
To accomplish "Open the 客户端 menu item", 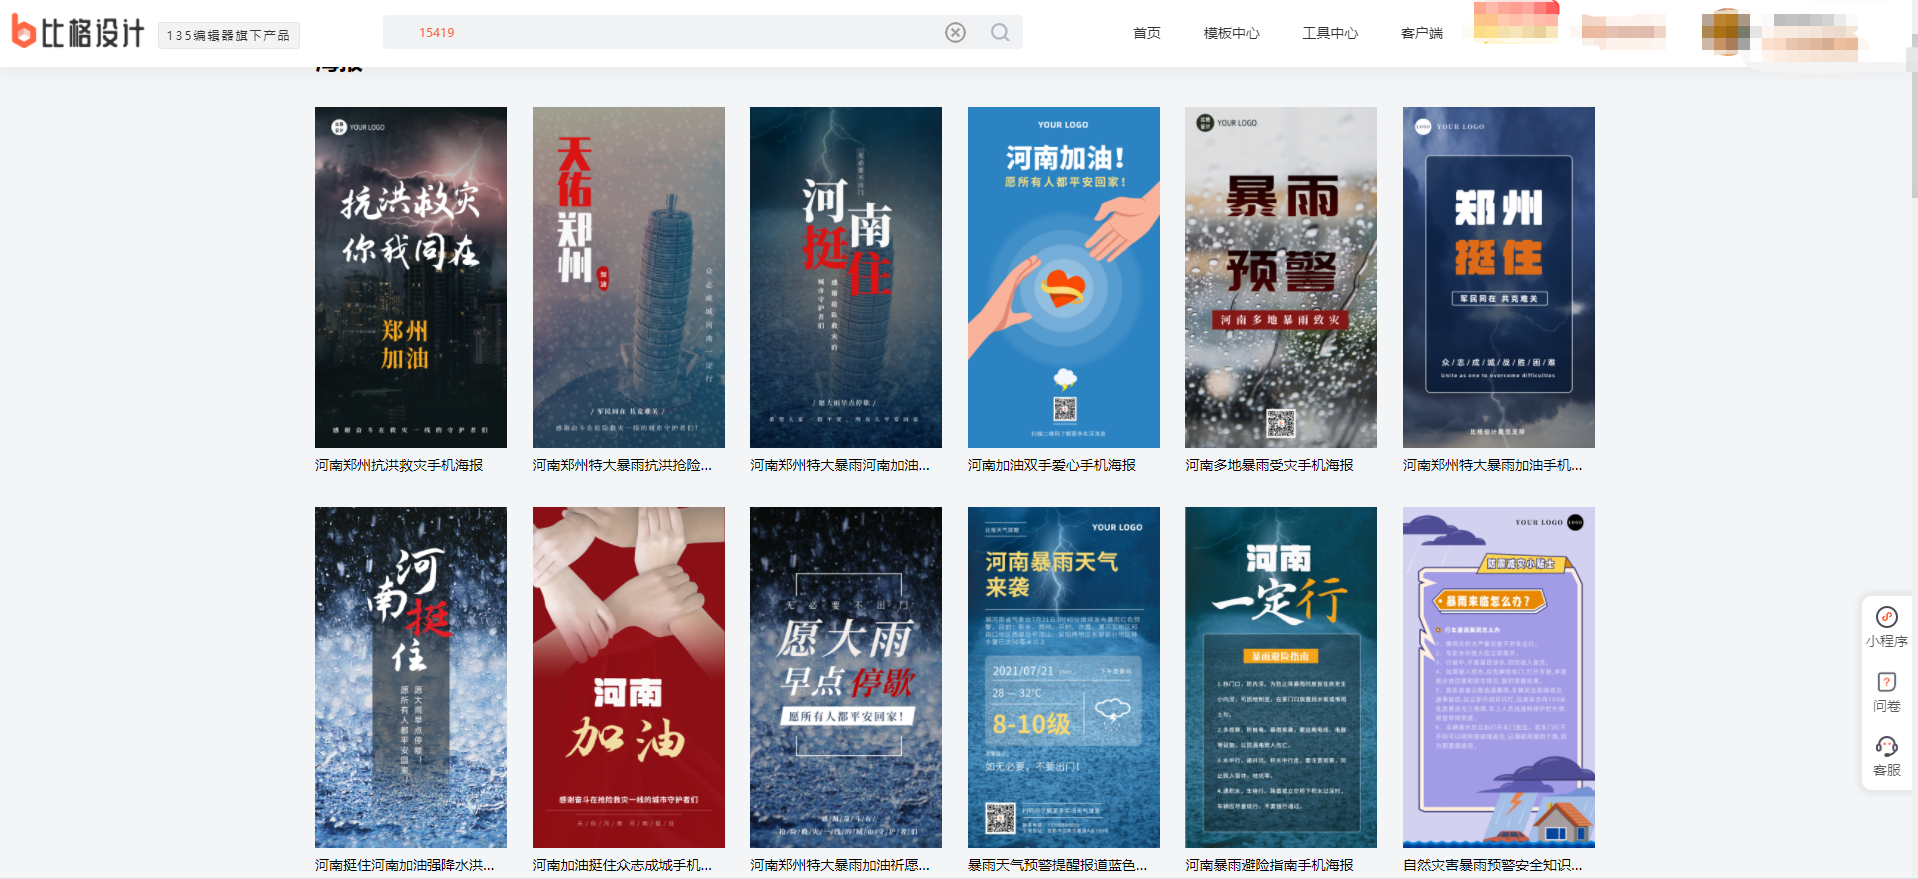I will click(1421, 33).
